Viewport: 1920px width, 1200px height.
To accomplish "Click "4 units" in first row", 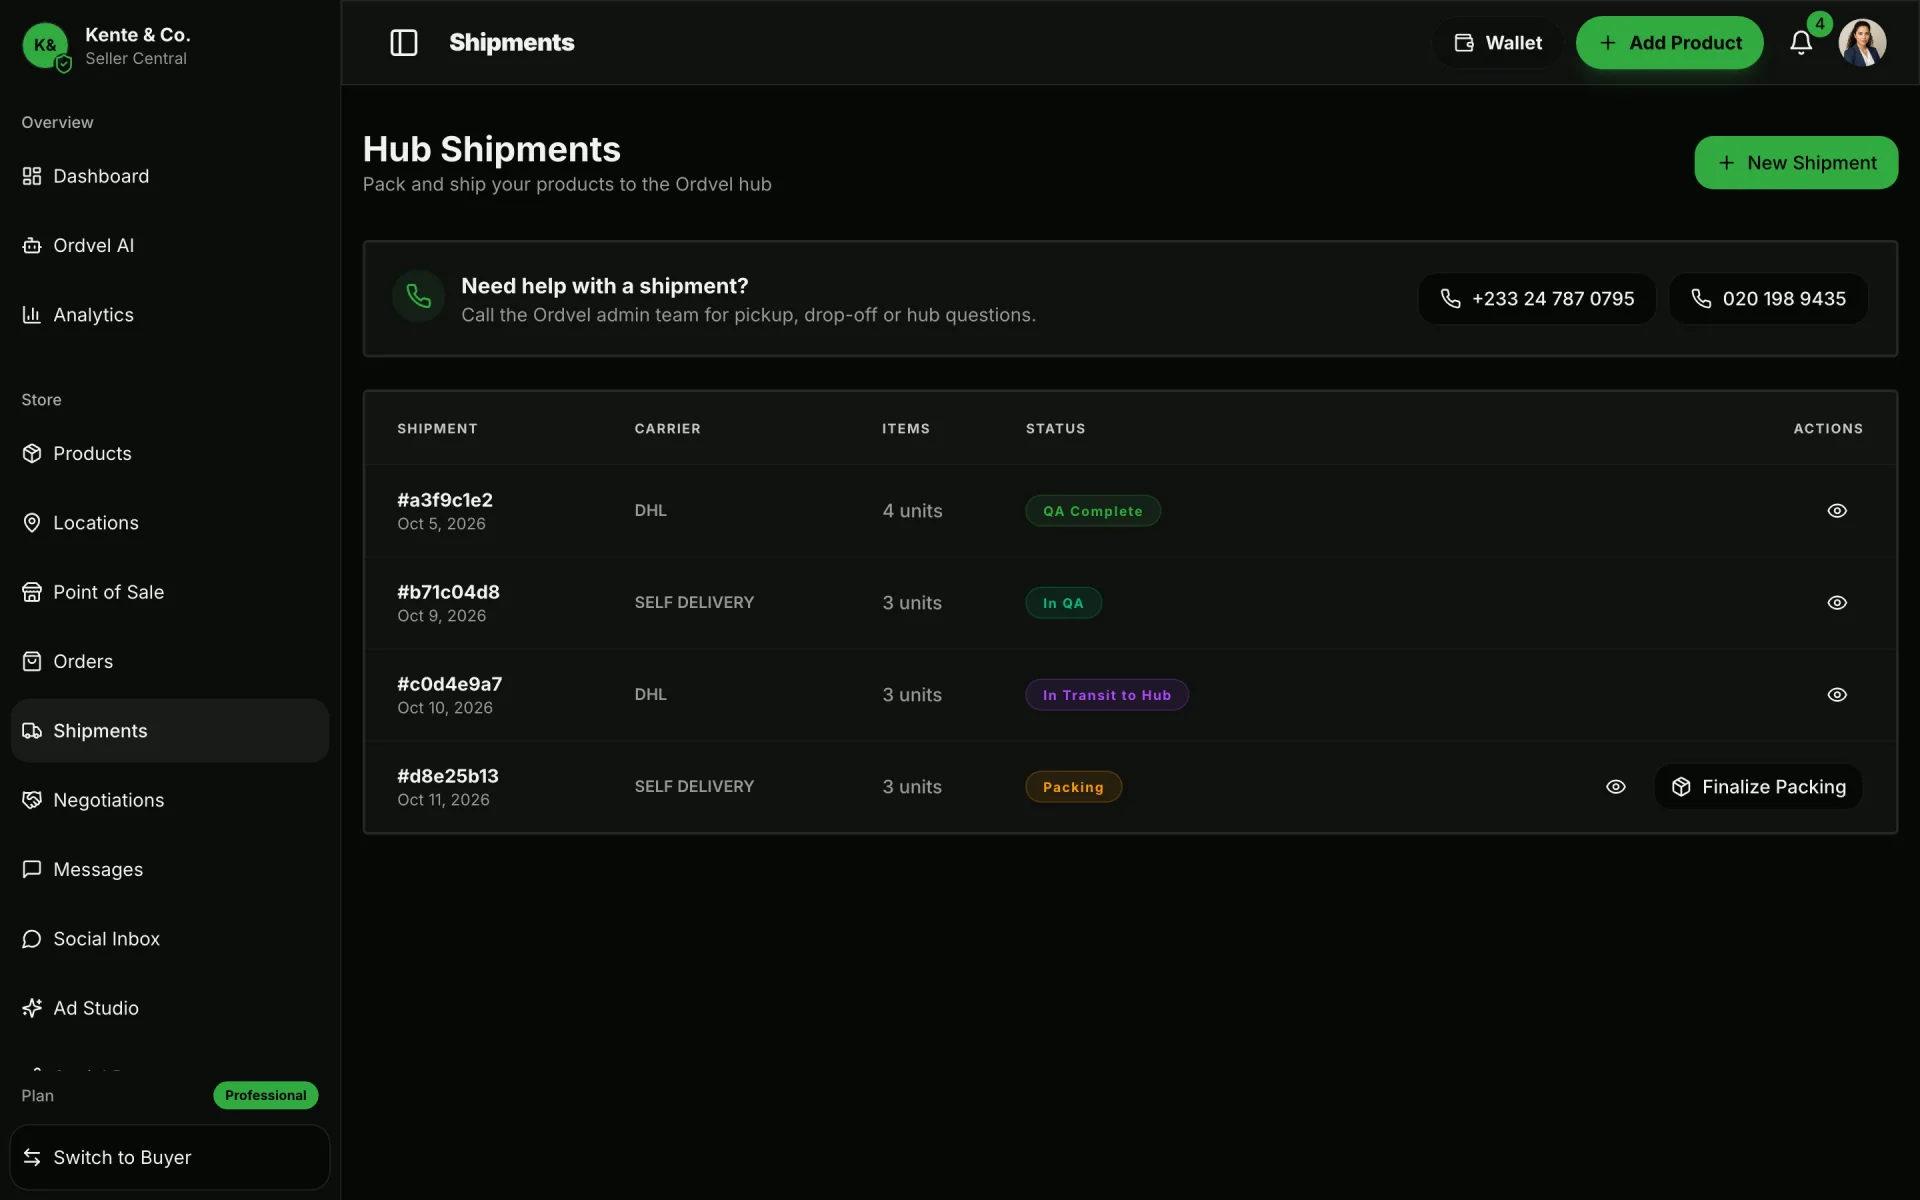I will click(912, 511).
